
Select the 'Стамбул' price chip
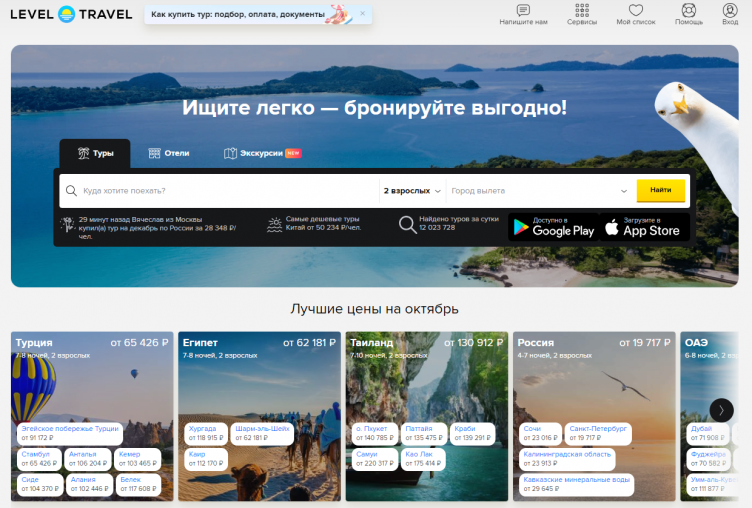(39, 459)
